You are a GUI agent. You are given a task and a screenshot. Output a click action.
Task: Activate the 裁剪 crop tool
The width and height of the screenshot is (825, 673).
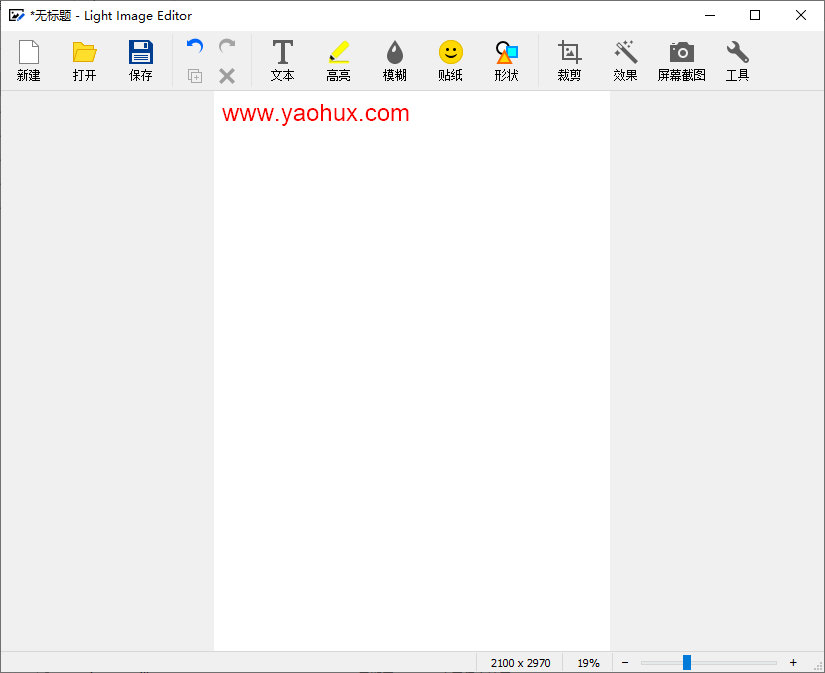point(570,60)
